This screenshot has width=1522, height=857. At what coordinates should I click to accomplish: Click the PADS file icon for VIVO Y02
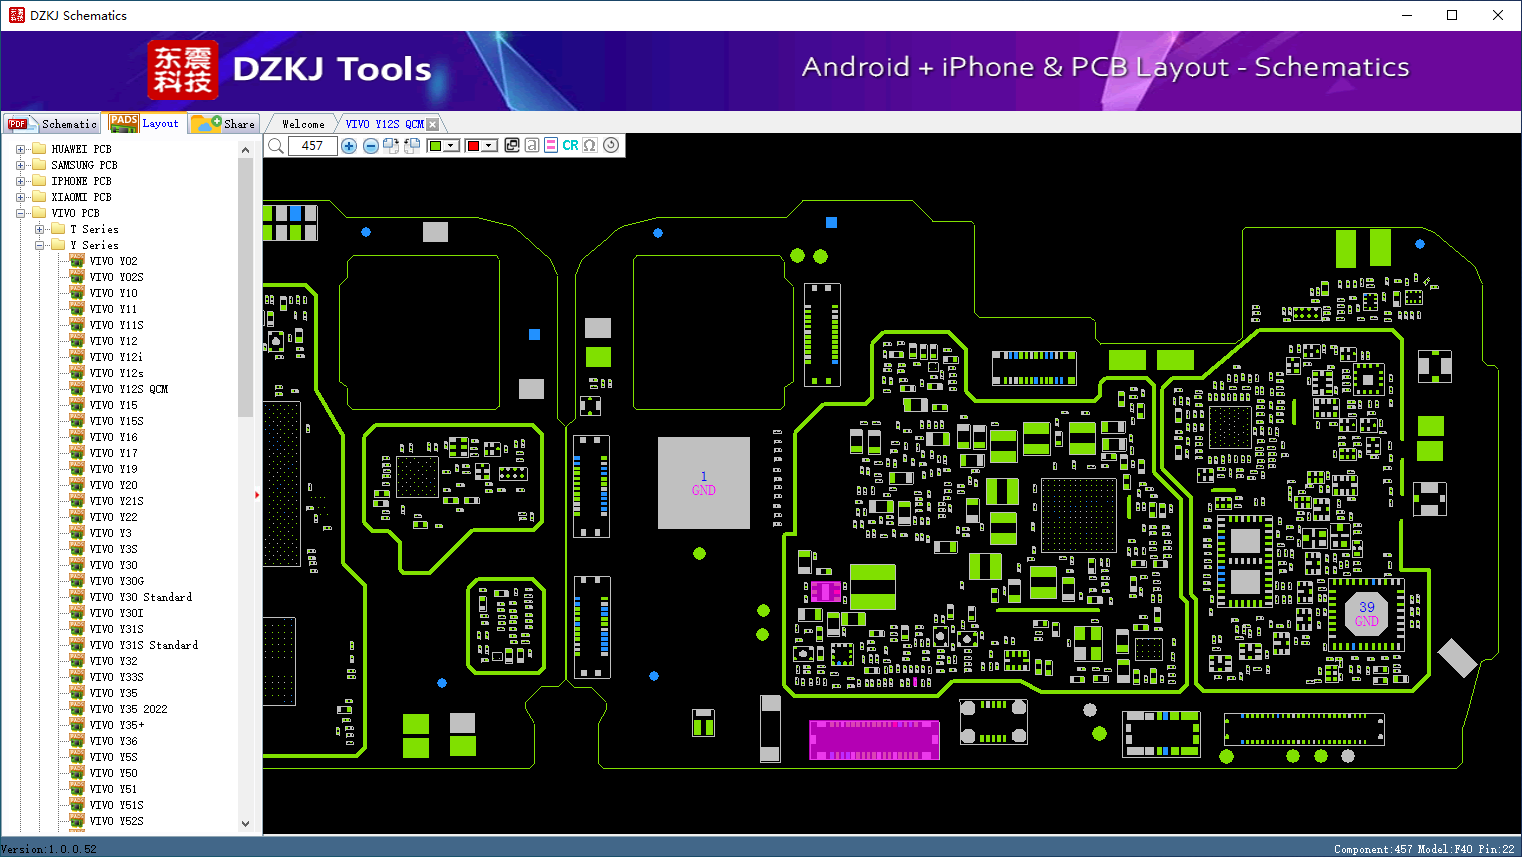[x=77, y=261]
